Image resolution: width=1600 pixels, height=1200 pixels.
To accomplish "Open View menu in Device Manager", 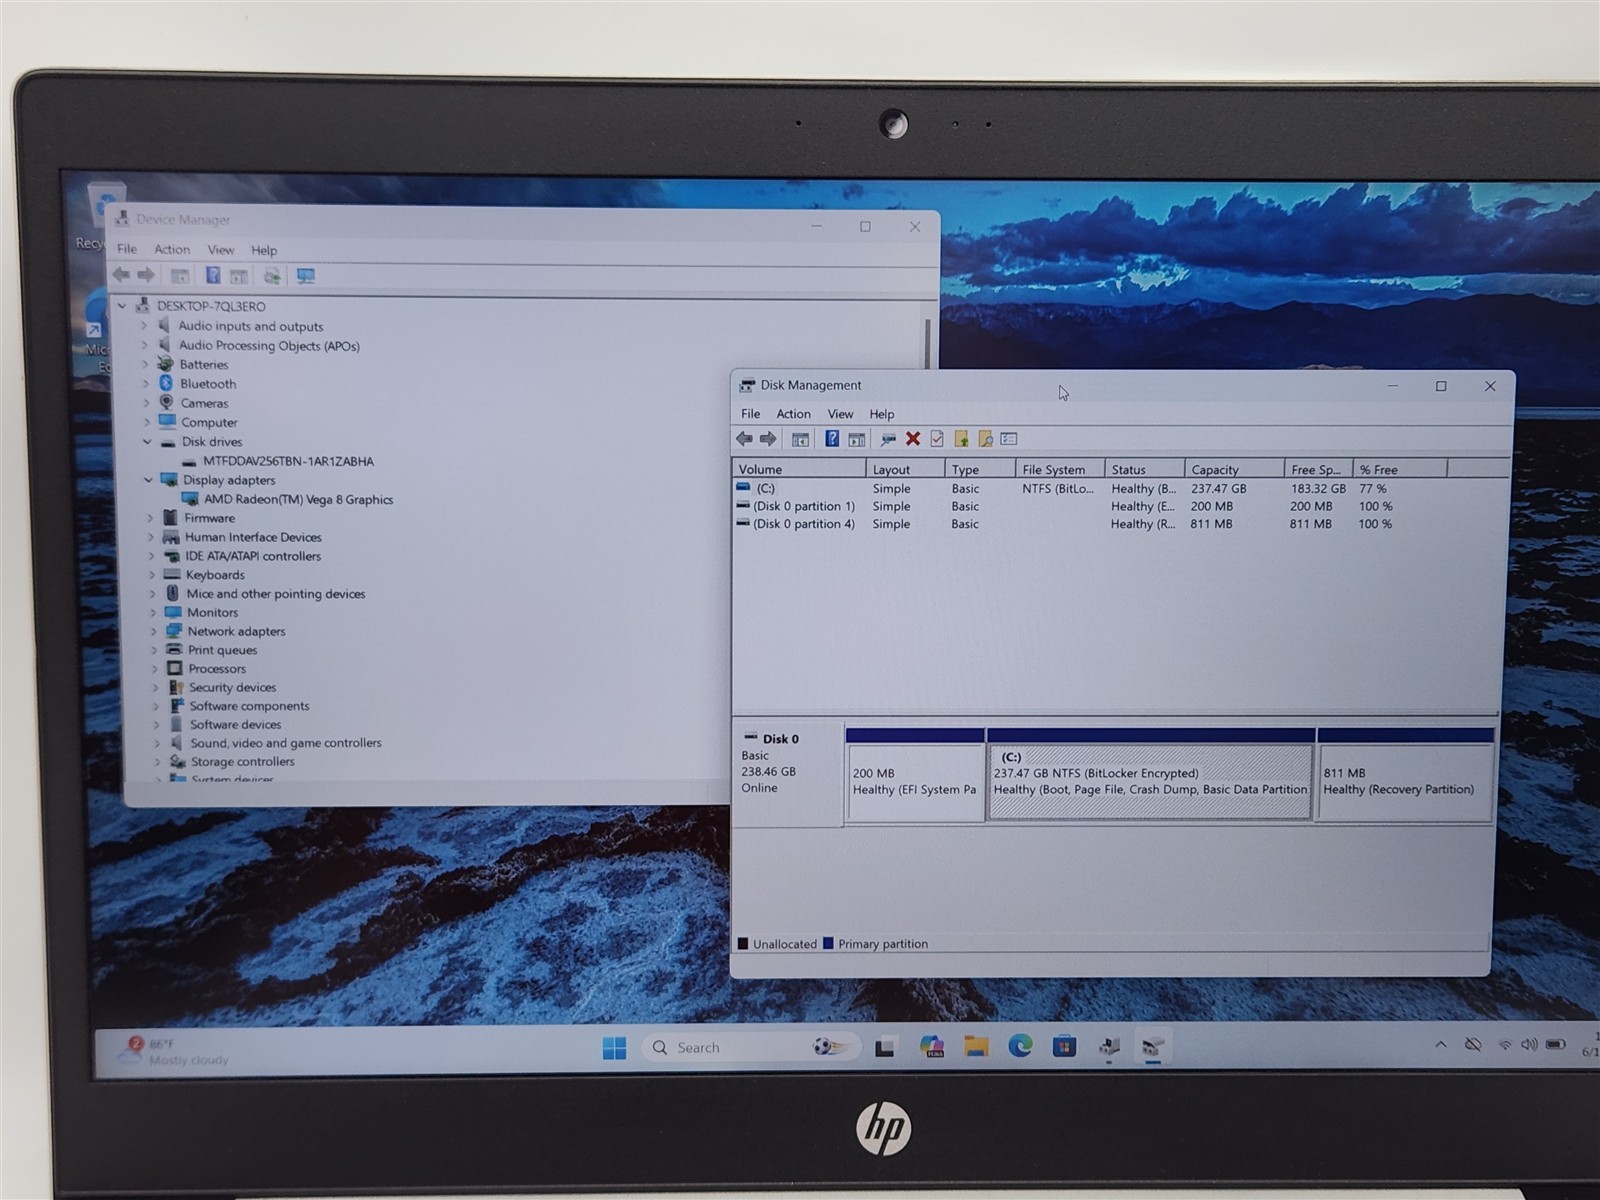I will pyautogui.click(x=221, y=250).
